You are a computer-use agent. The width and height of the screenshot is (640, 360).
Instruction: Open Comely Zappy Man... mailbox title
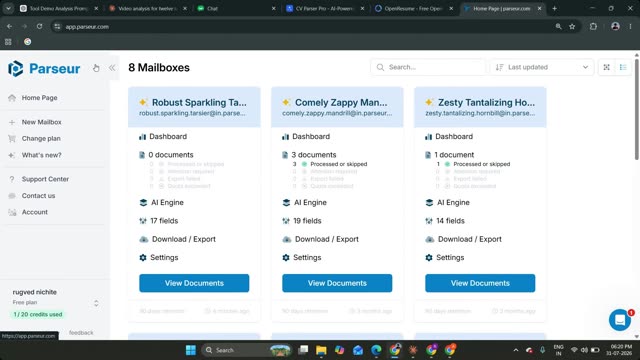tap(341, 102)
